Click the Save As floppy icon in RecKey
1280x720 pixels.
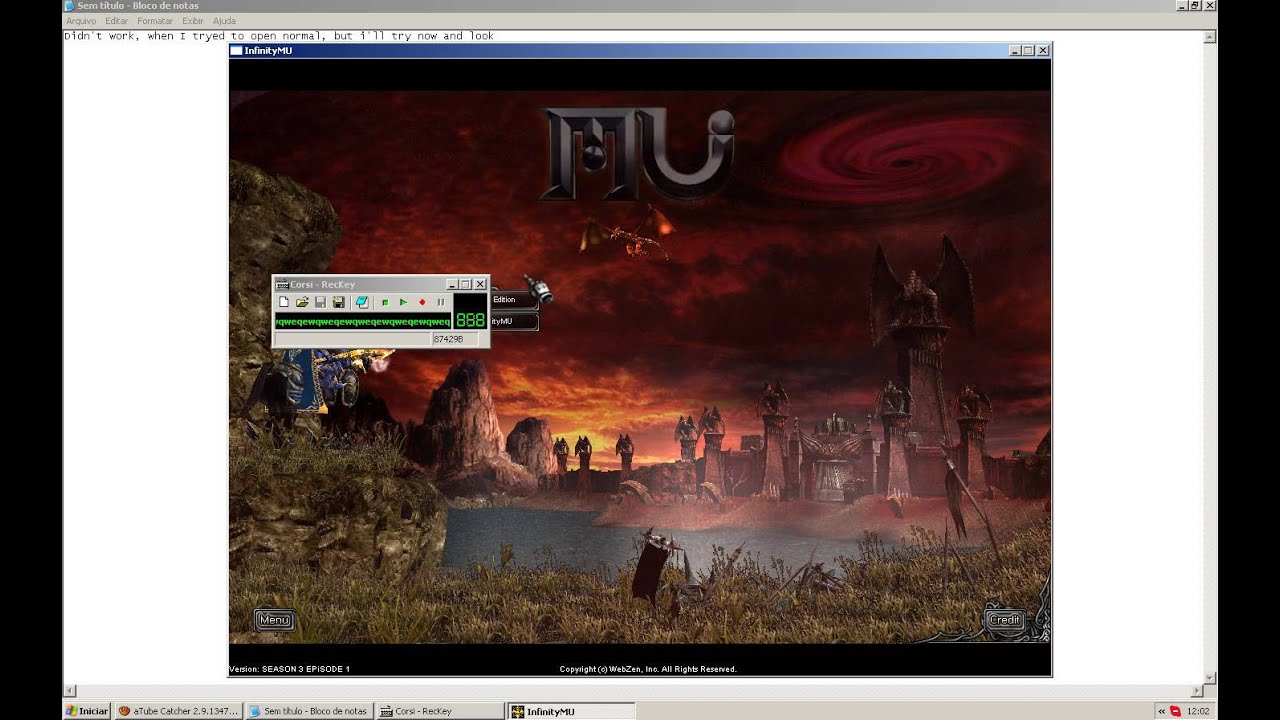pyautogui.click(x=338, y=302)
